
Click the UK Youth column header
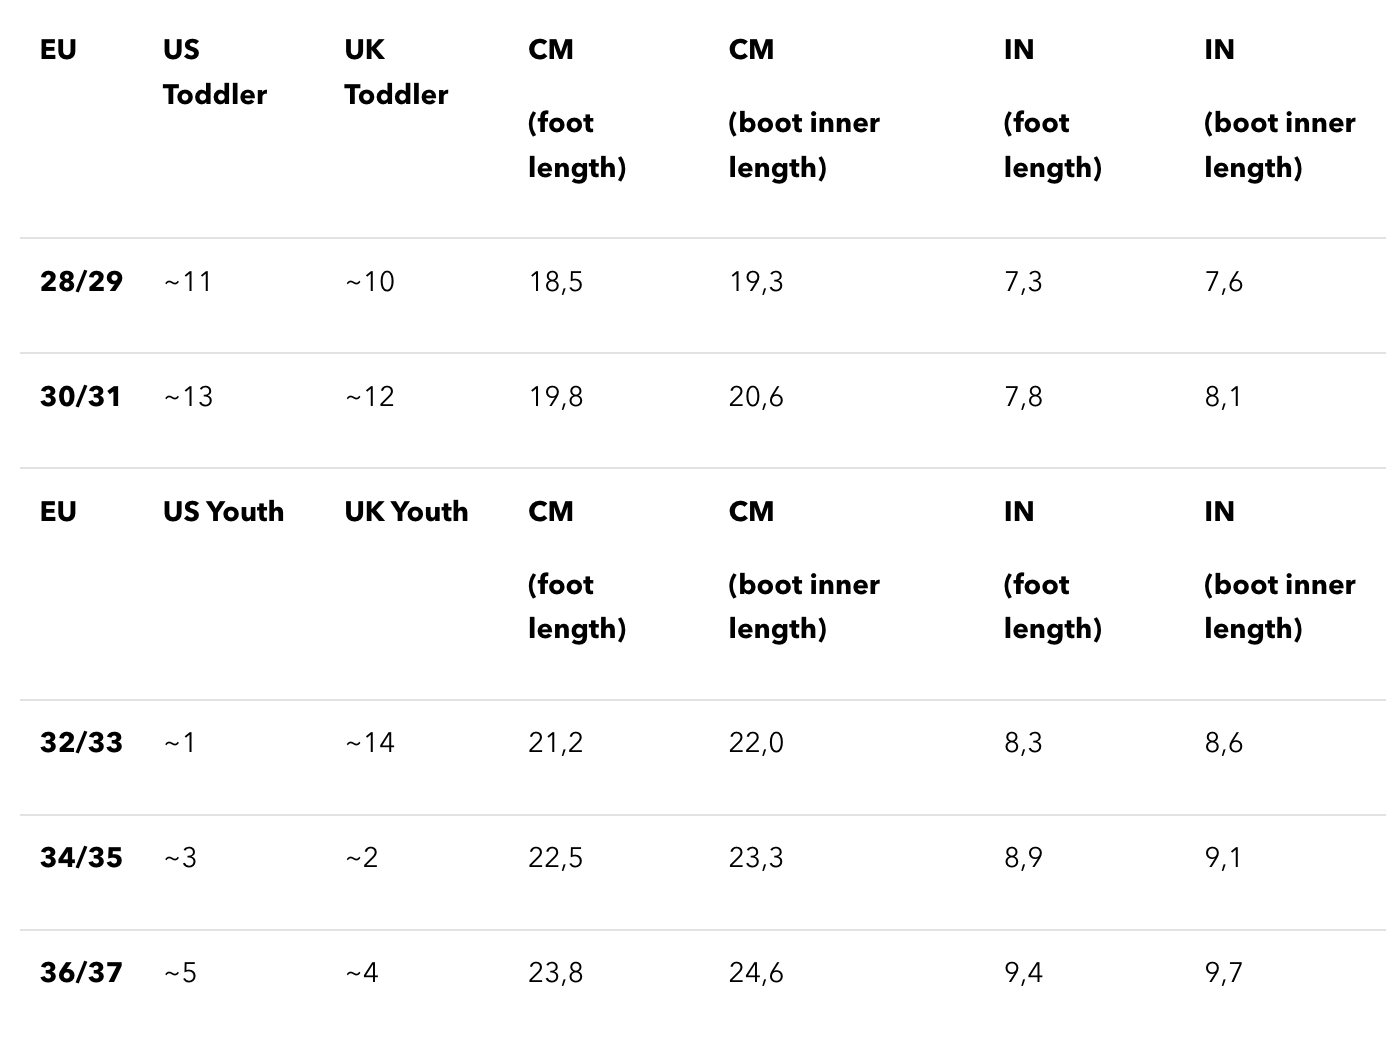coord(406,511)
